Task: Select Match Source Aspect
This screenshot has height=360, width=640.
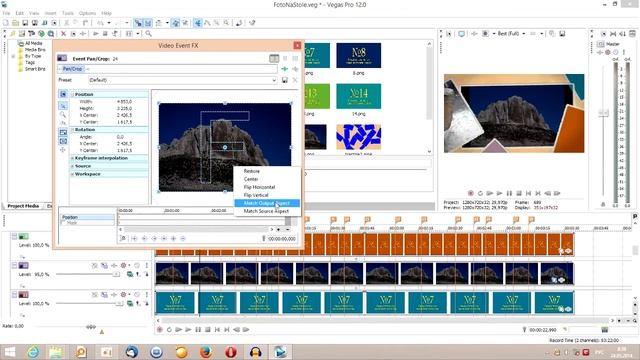Action: click(267, 211)
